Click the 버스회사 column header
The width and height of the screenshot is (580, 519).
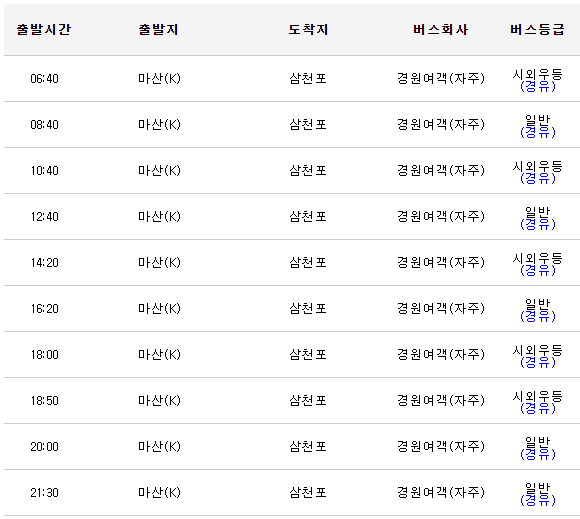[x=440, y=29]
